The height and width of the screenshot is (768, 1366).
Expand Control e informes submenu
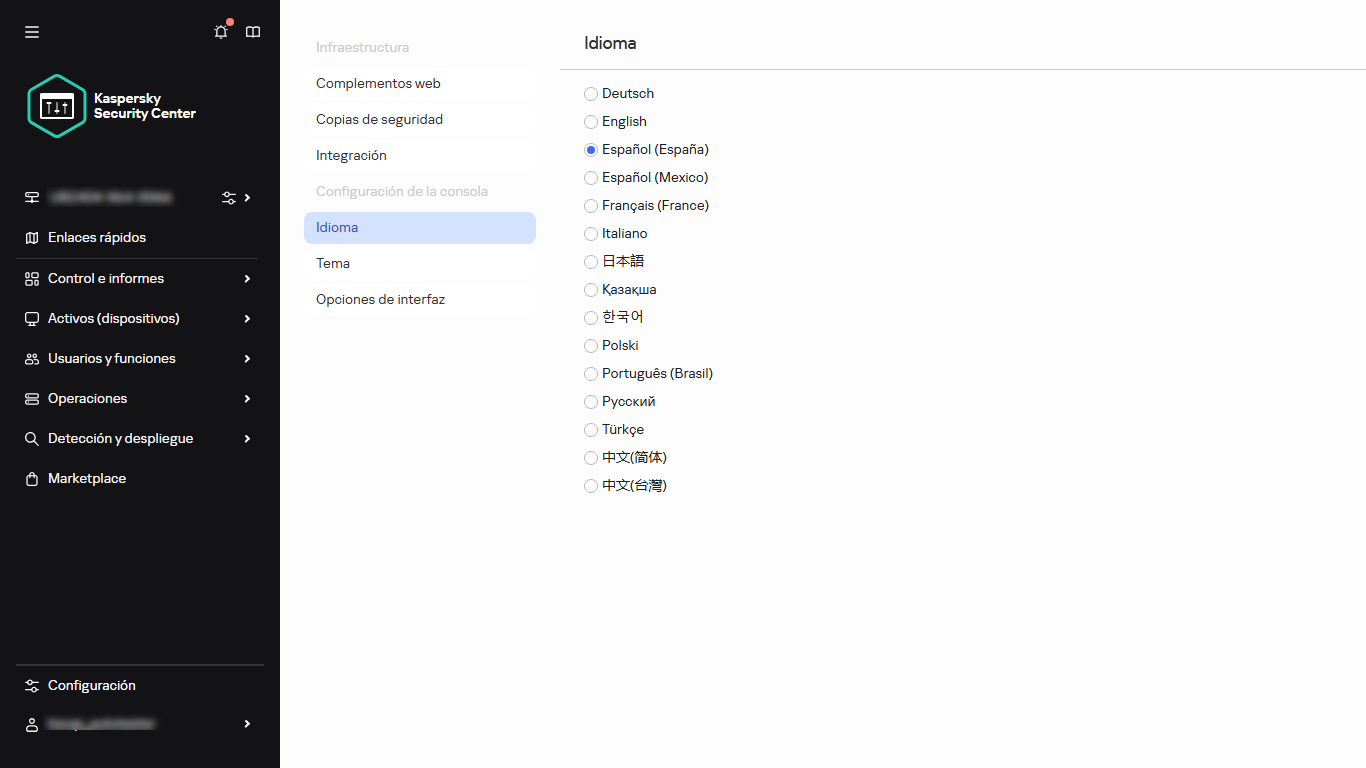point(247,279)
